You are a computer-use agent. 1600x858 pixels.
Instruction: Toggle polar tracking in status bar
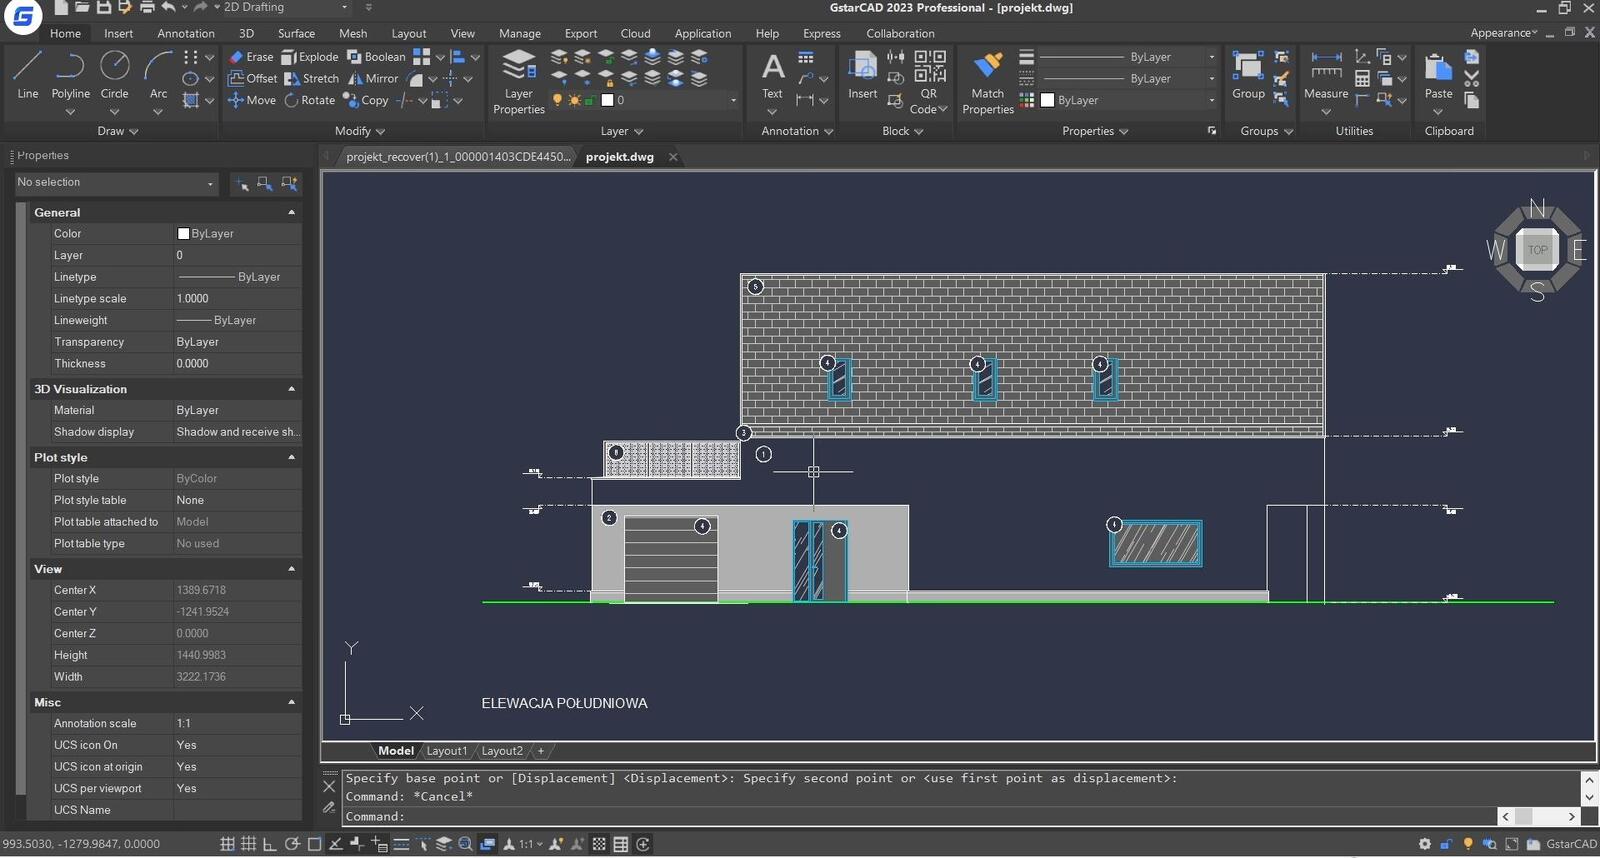(x=292, y=844)
